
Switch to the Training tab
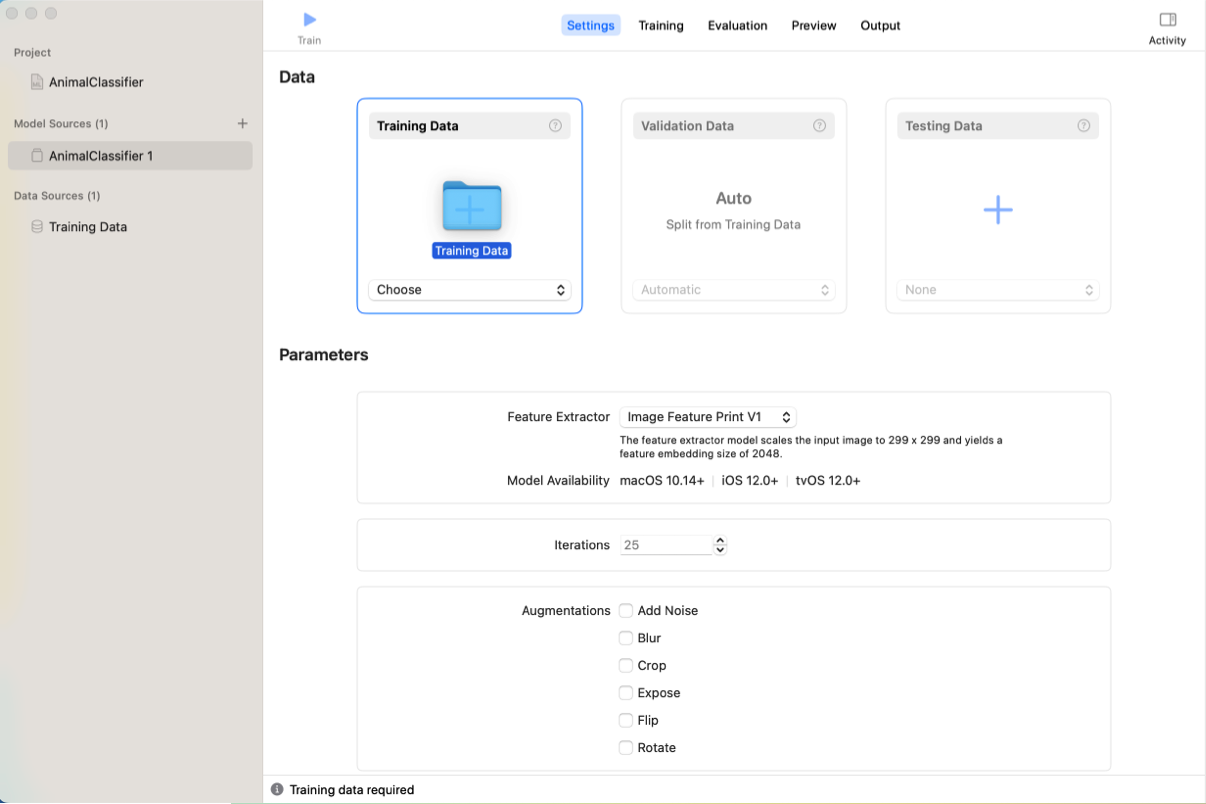coord(661,26)
